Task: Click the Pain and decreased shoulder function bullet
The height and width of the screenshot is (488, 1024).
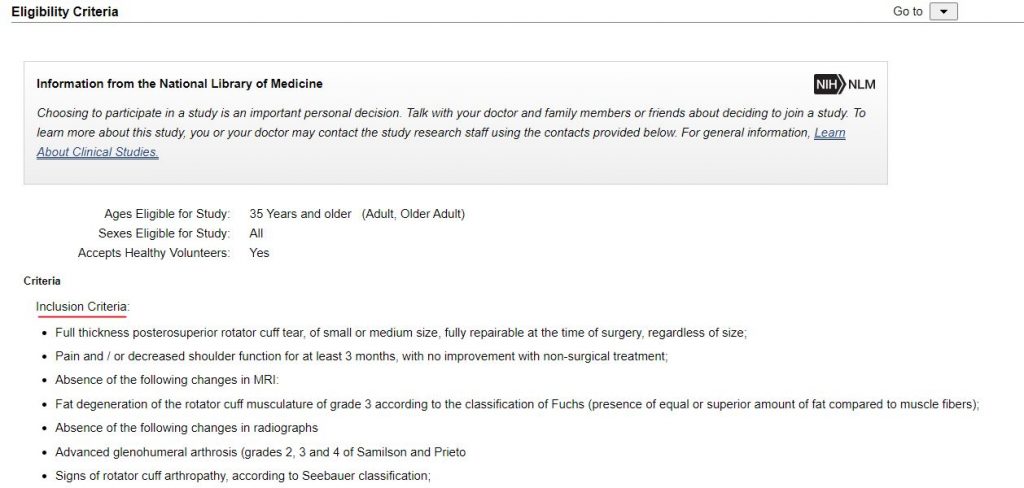Action: (x=361, y=356)
